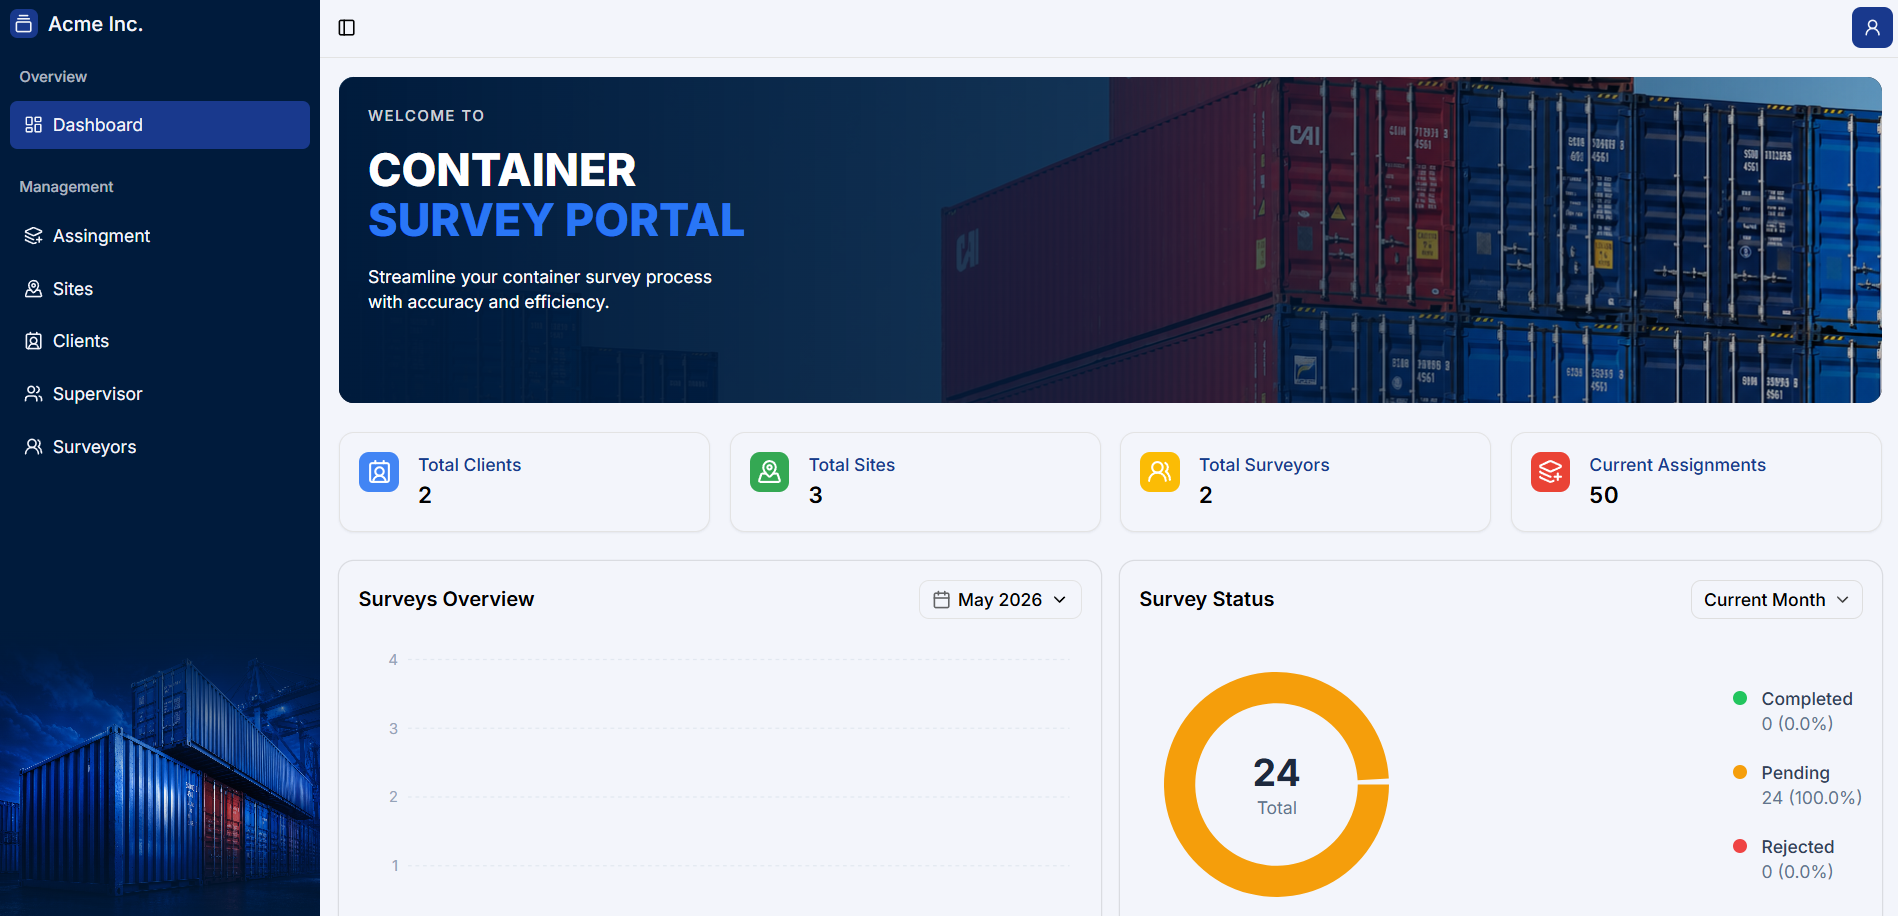Image resolution: width=1898 pixels, height=916 pixels.
Task: Click the red Rejected legend dot
Action: [x=1740, y=846]
